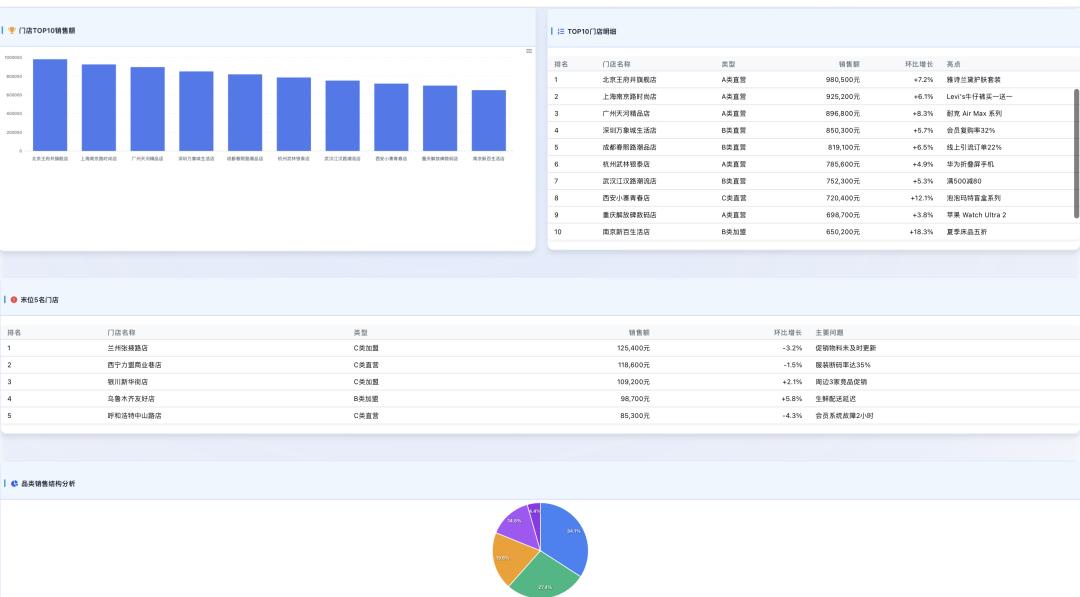
Task: Click 主要问题 header in bottom stores table
Action: click(829, 332)
